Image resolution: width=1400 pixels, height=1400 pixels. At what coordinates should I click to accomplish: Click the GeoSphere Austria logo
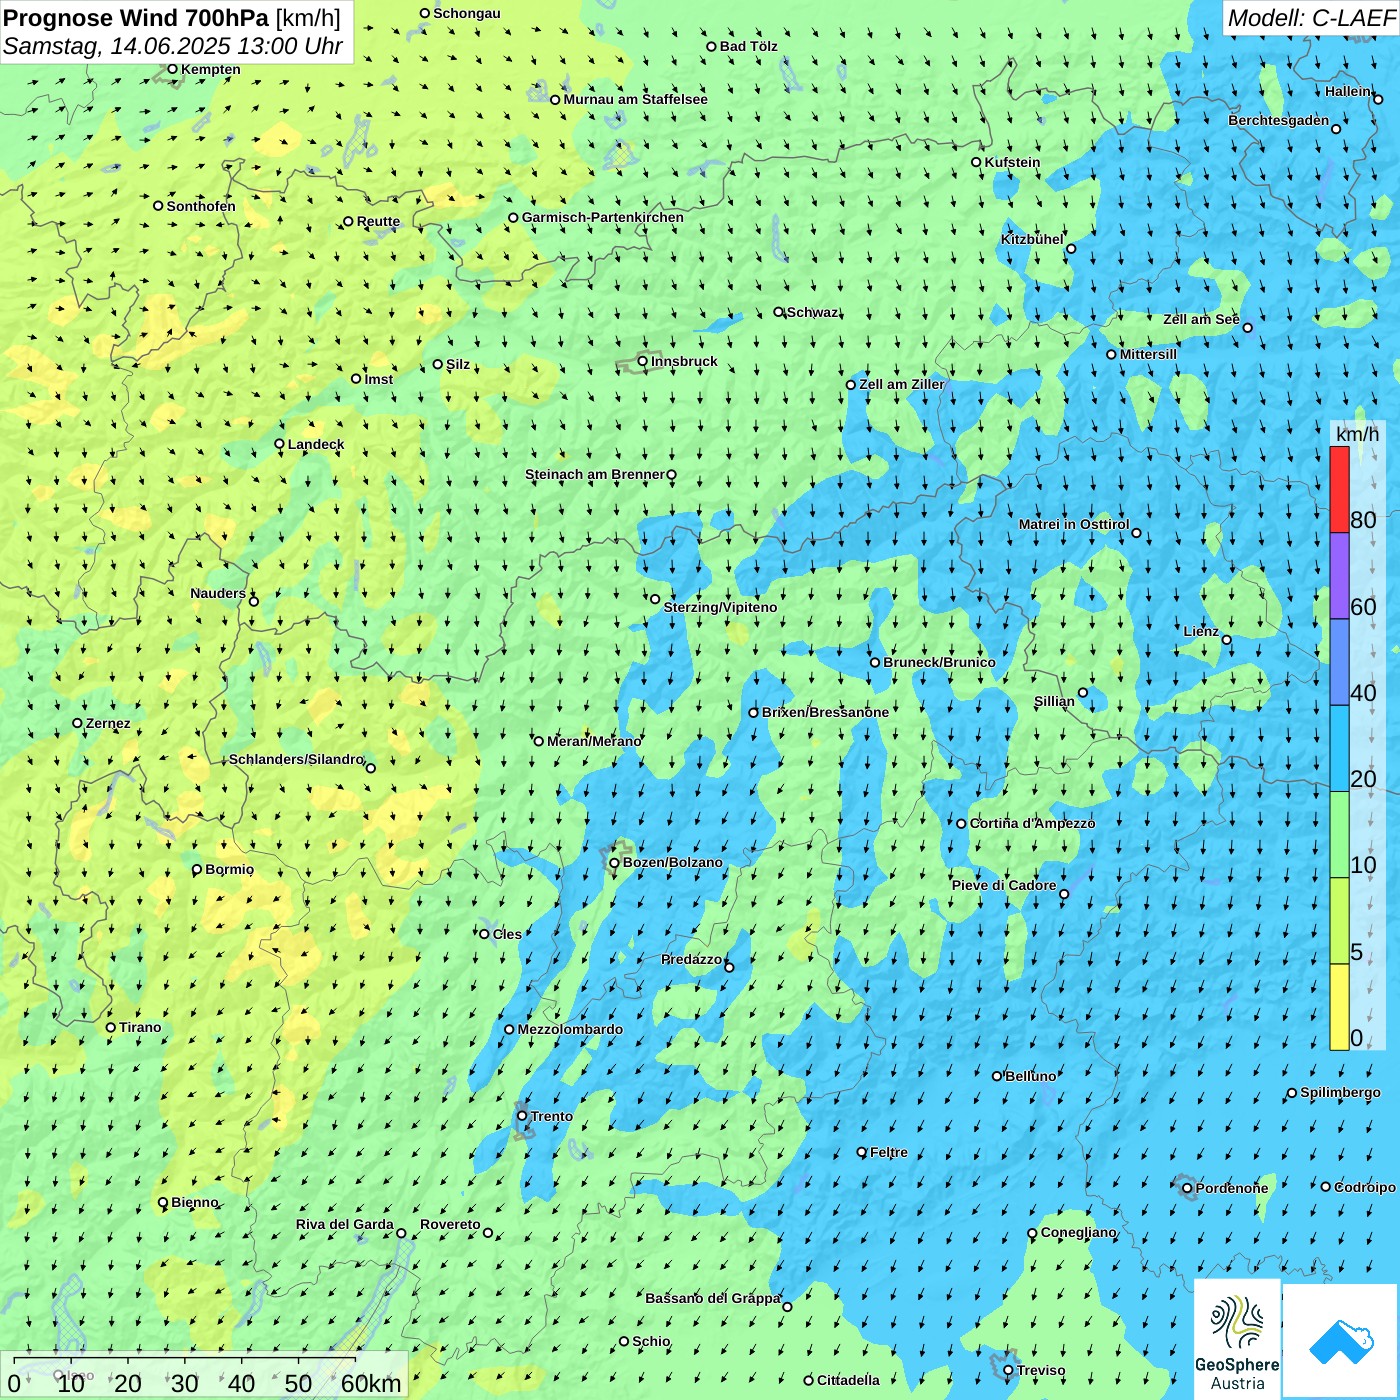click(x=1237, y=1340)
